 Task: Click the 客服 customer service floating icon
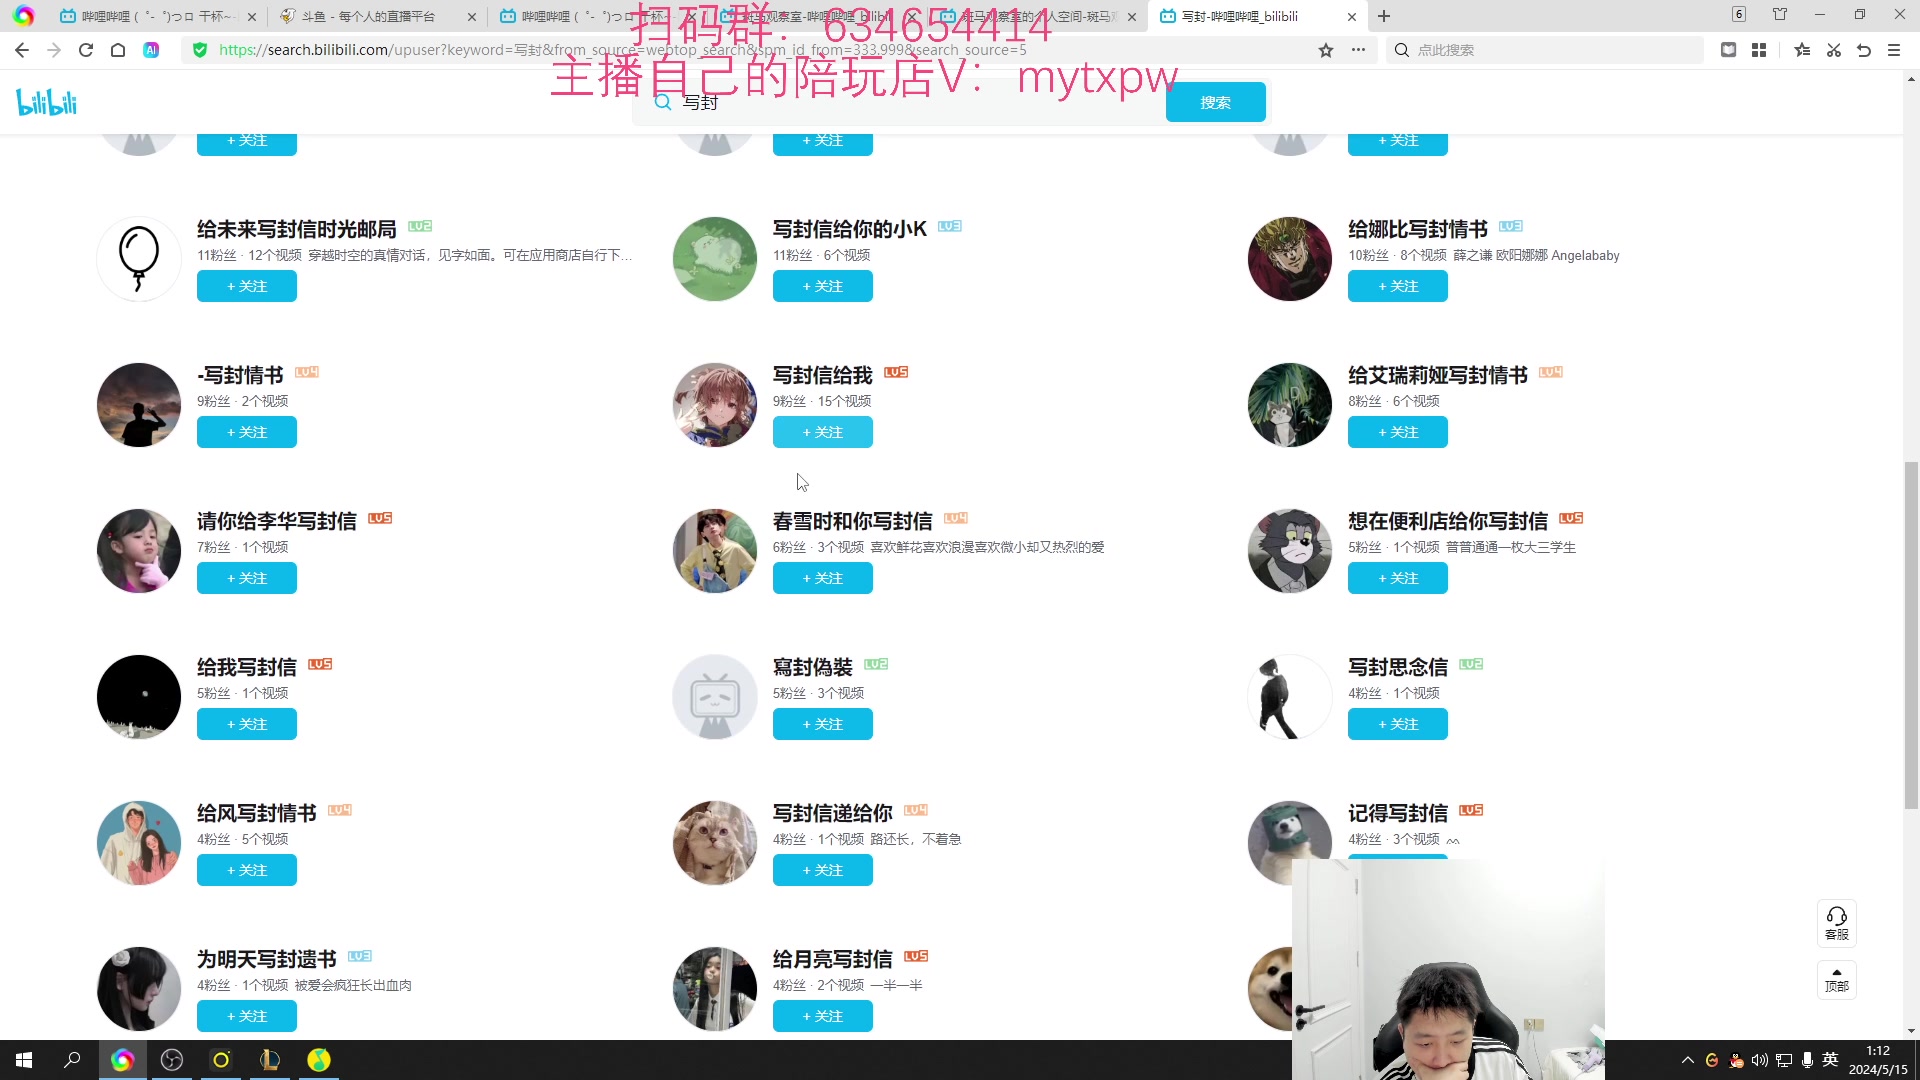tap(1837, 923)
